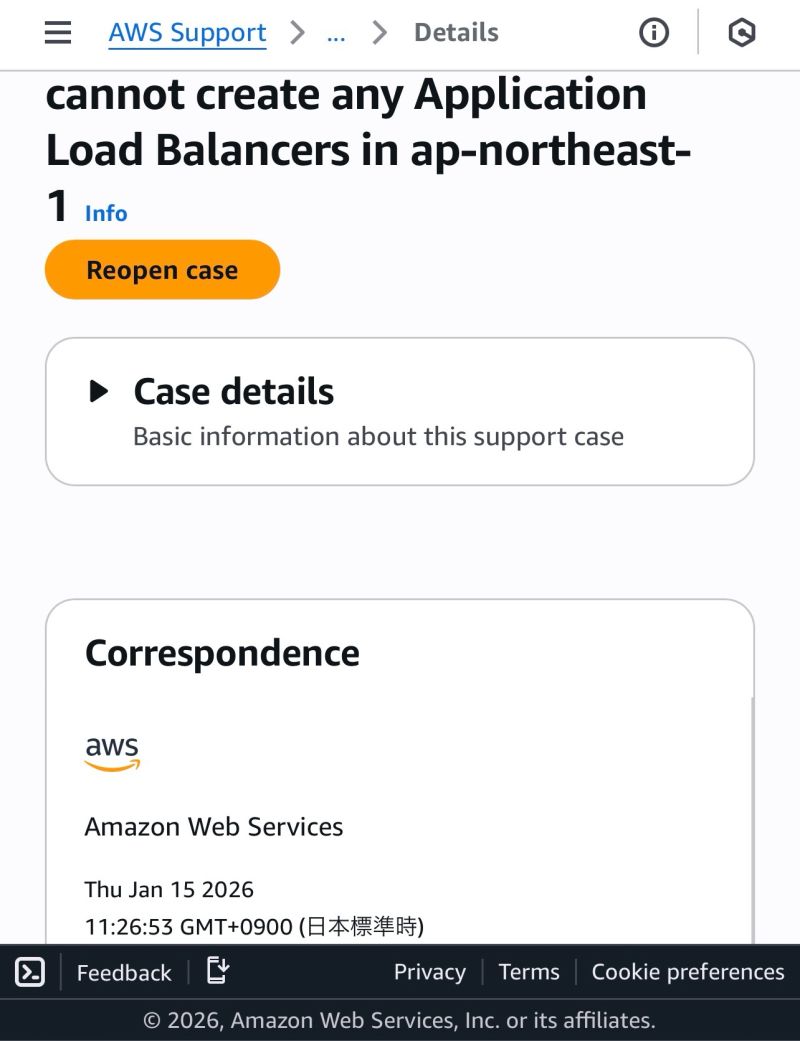Image resolution: width=800 pixels, height=1041 pixels.
Task: Open the Privacy link in the footer
Action: 429,971
